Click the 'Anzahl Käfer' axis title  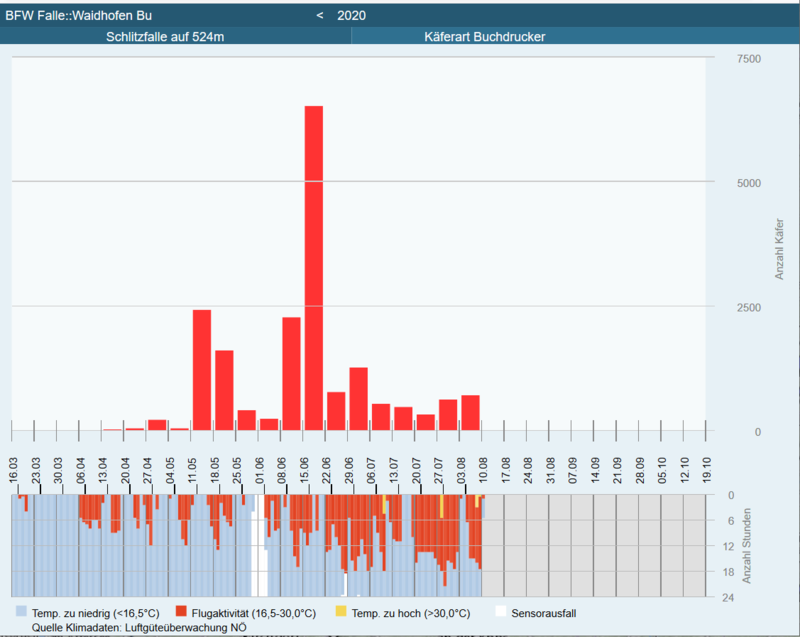(x=779, y=245)
